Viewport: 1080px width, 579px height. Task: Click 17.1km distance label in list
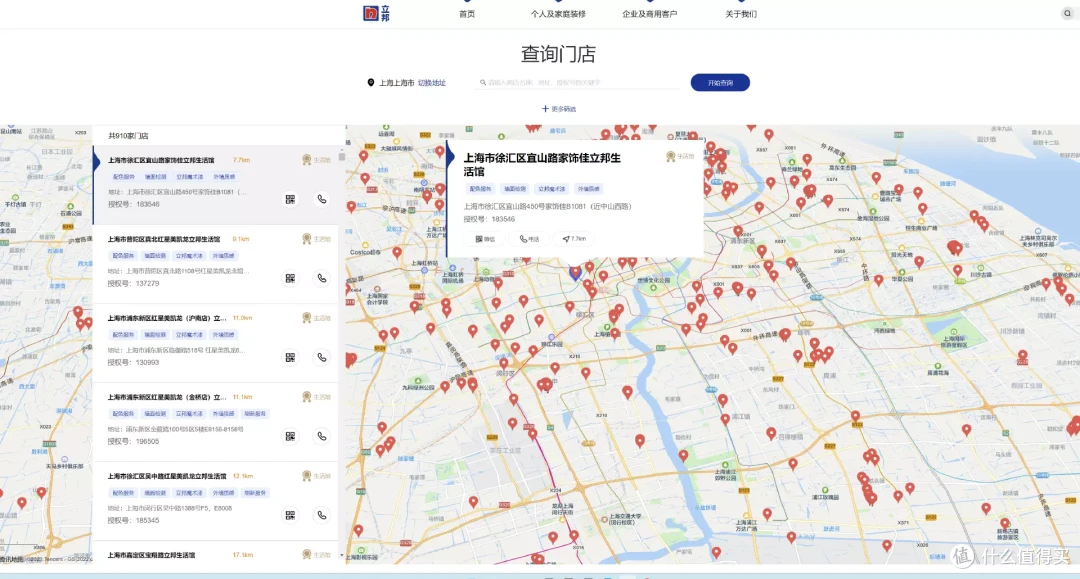coord(242,555)
